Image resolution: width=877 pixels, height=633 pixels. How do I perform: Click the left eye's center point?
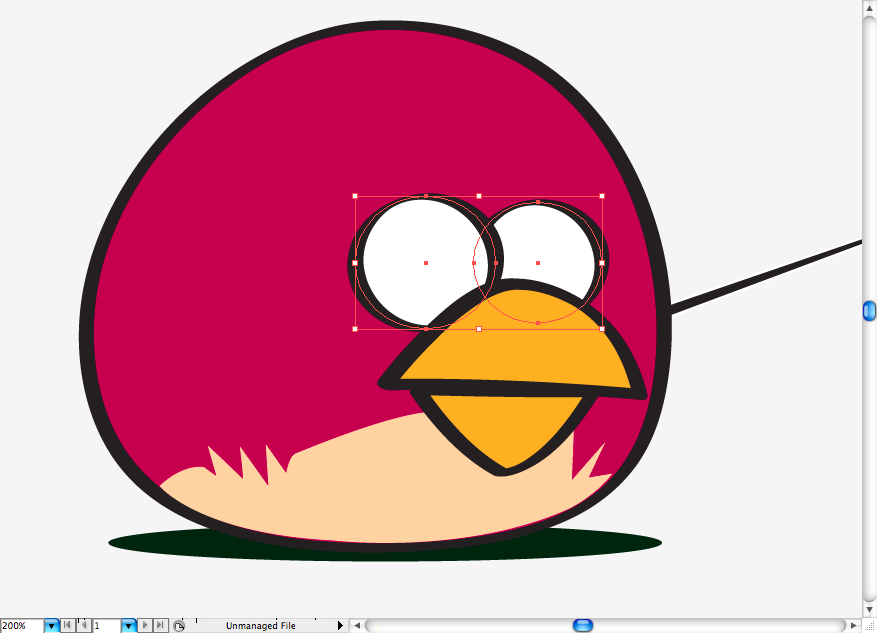click(426, 263)
